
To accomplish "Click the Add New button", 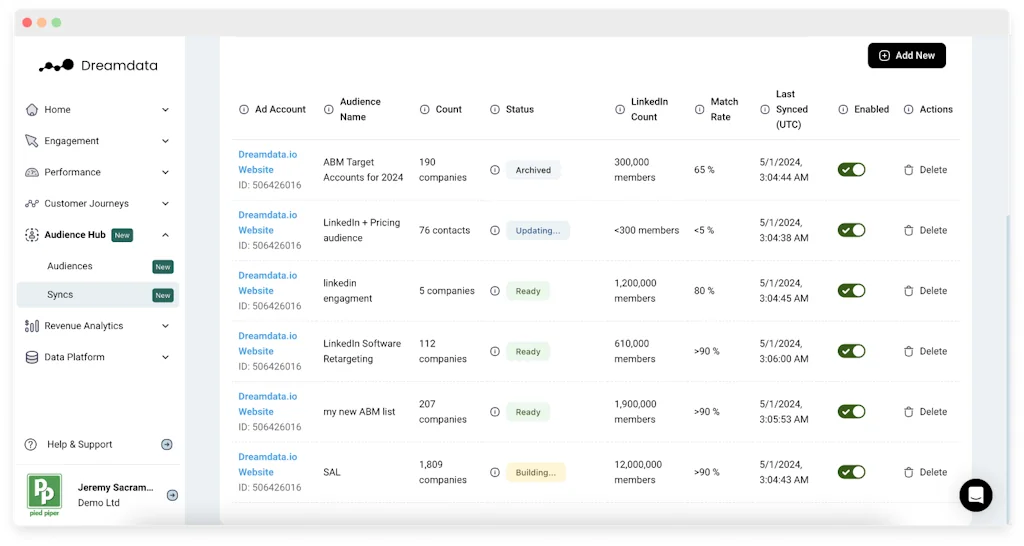I will click(906, 56).
